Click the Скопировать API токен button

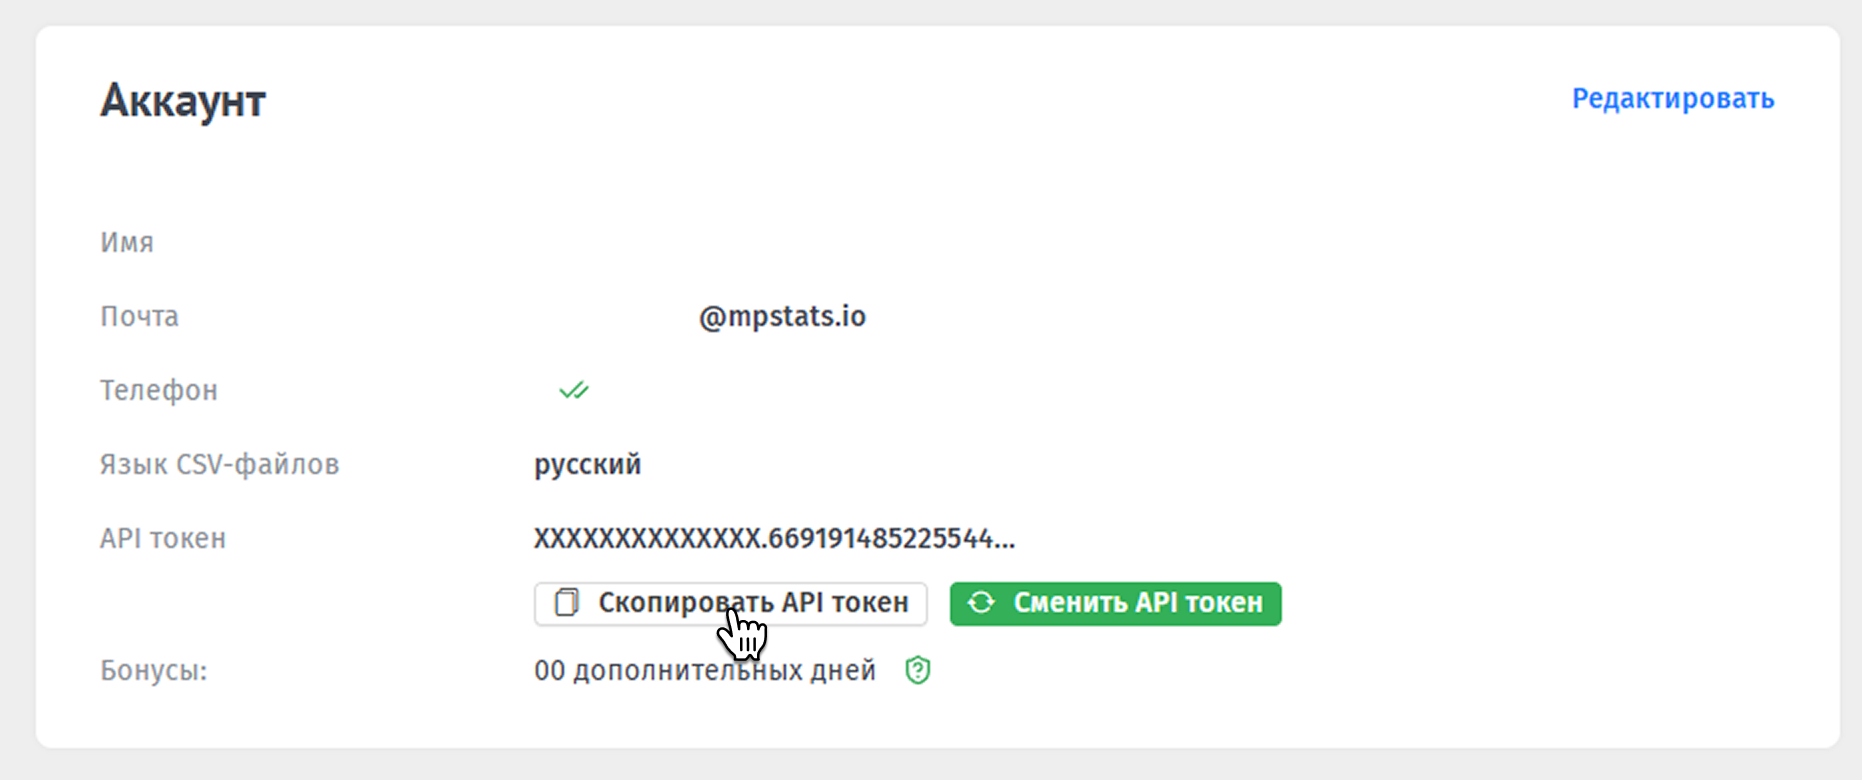click(x=730, y=604)
